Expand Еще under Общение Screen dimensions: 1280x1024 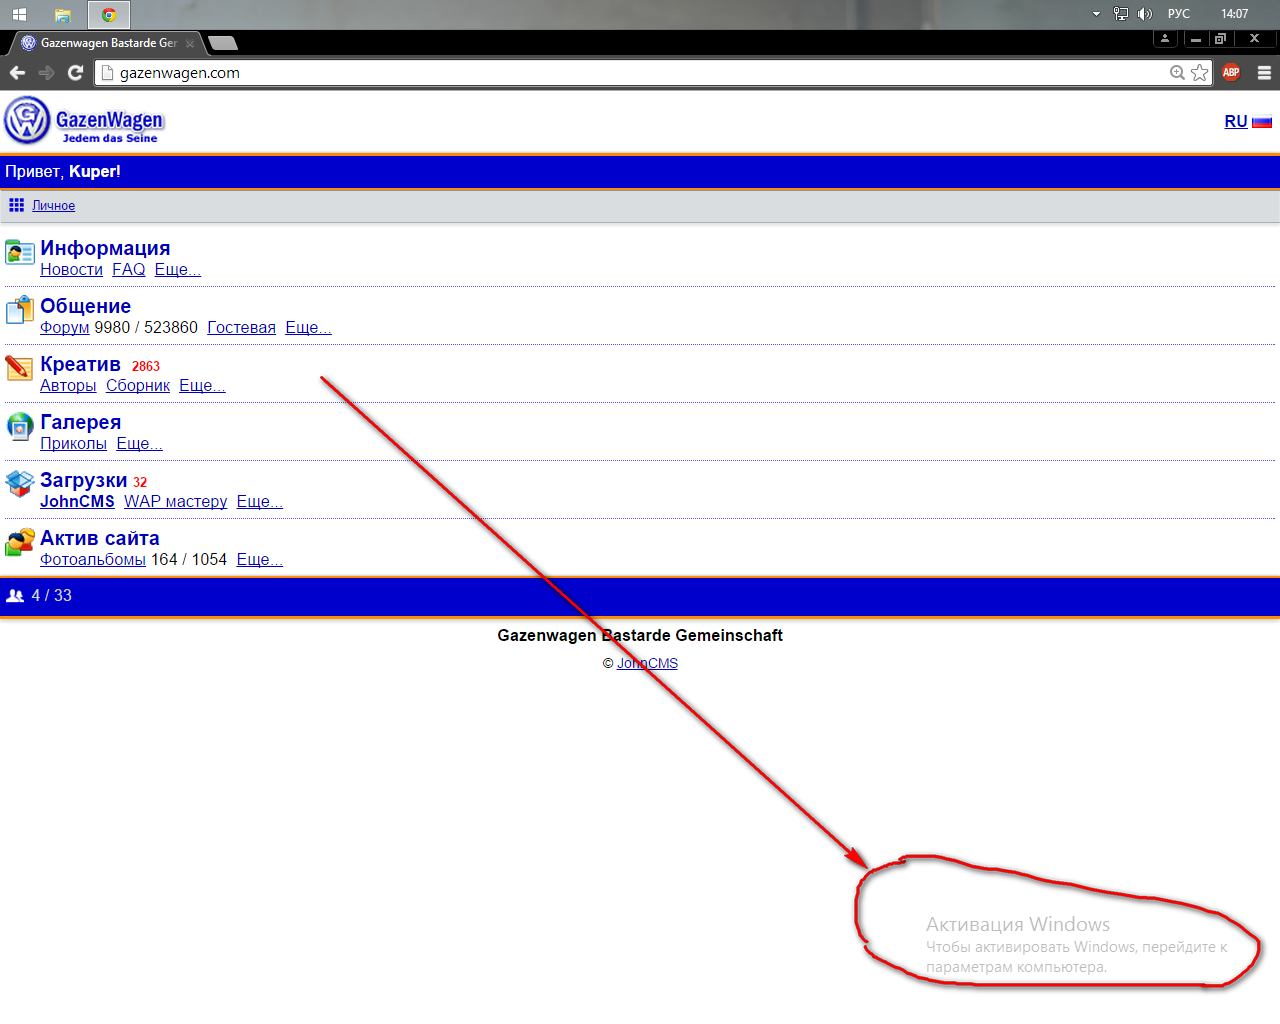pyautogui.click(x=308, y=327)
